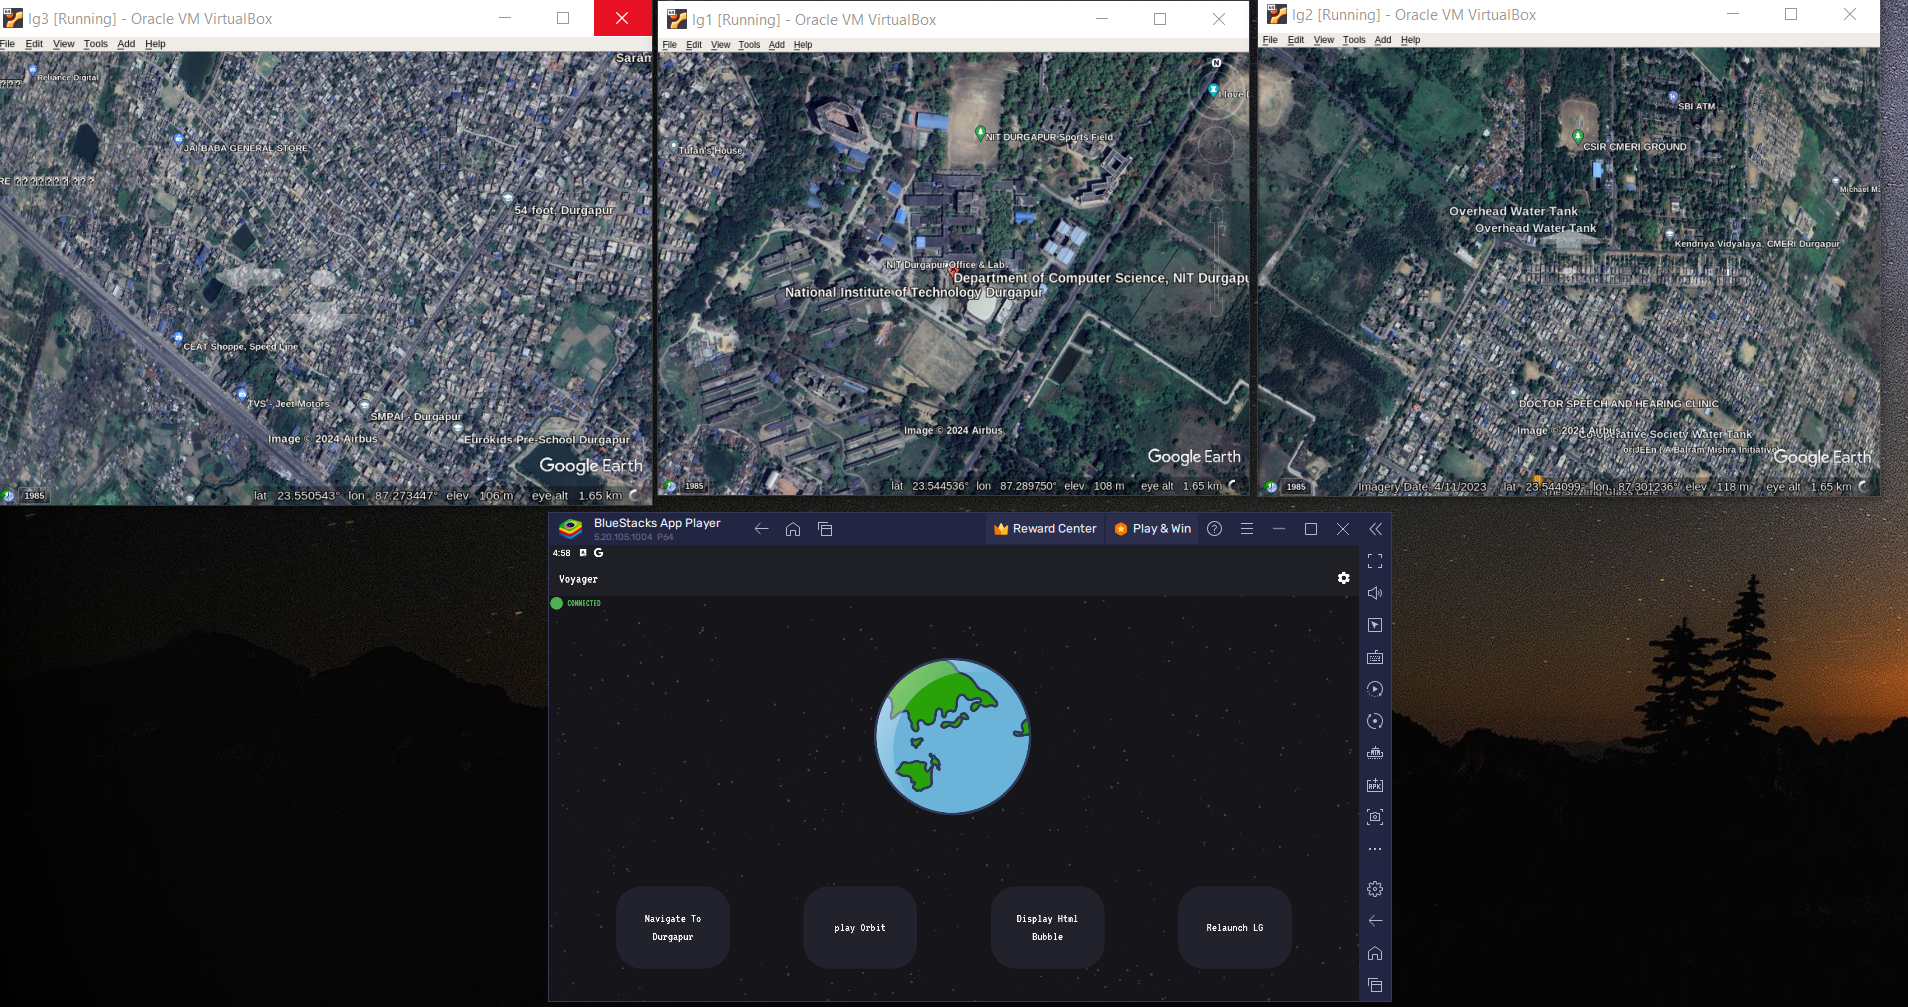Click NIT DURGAPUR Sports Field marker in lg1

(980, 133)
